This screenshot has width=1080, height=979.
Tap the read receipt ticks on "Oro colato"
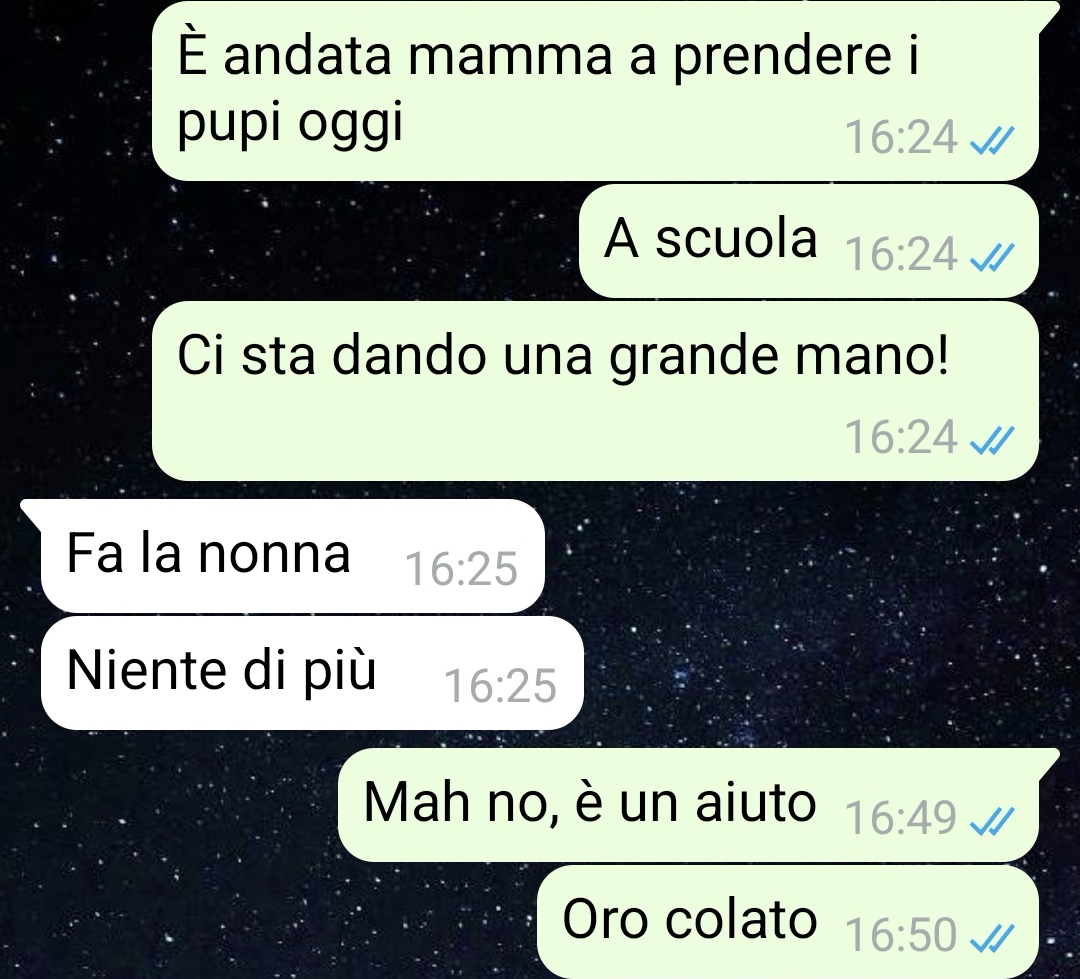point(991,937)
